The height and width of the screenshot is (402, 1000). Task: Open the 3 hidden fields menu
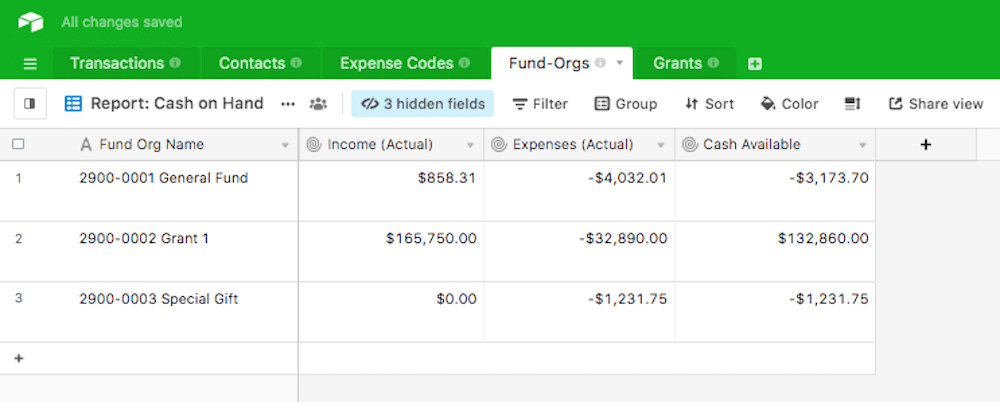422,104
